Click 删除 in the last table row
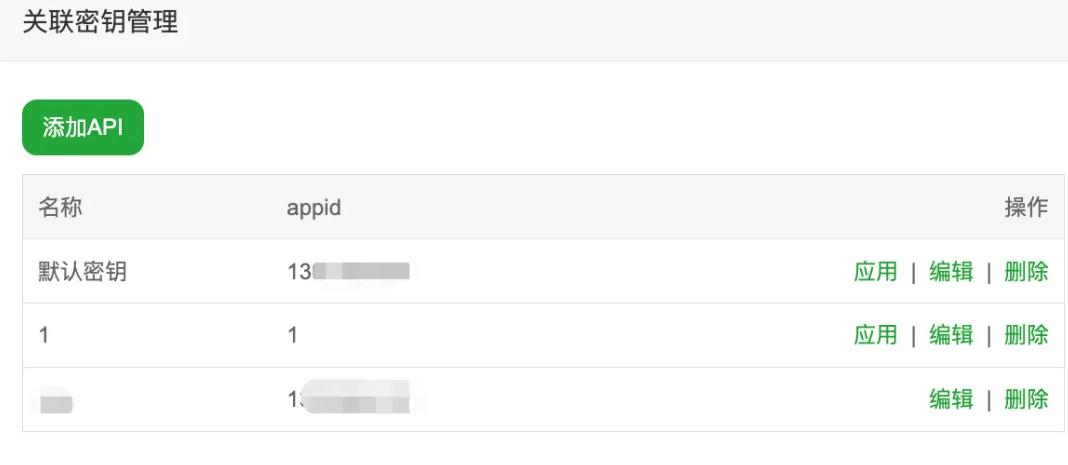1068x465 pixels. (x=1026, y=399)
